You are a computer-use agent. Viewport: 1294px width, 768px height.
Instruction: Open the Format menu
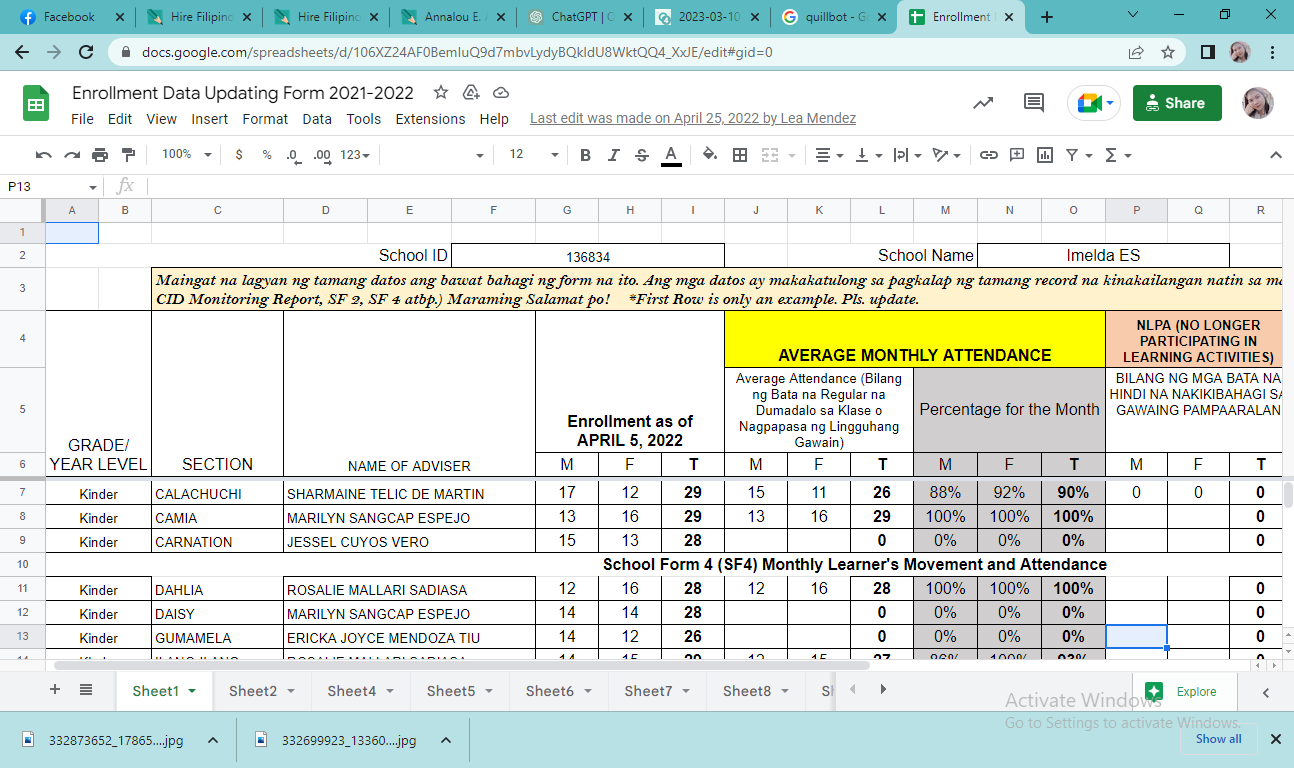(x=265, y=119)
